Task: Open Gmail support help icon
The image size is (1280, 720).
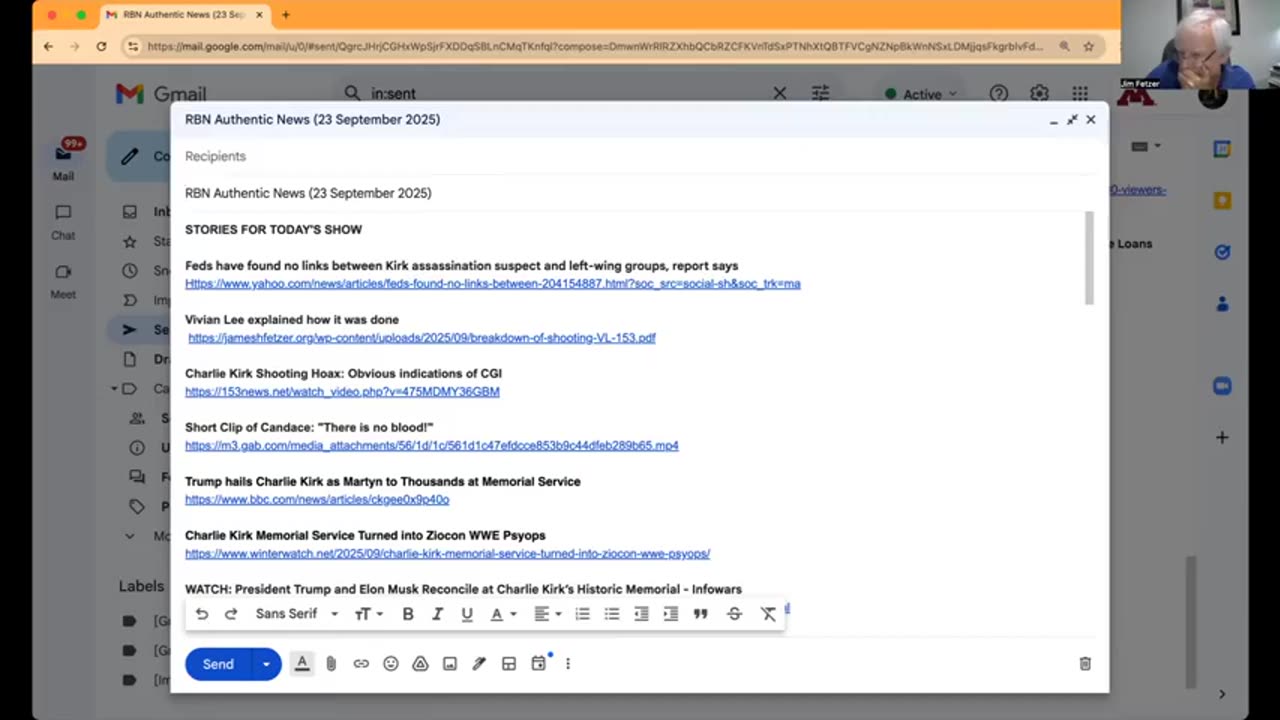Action: coord(999,94)
